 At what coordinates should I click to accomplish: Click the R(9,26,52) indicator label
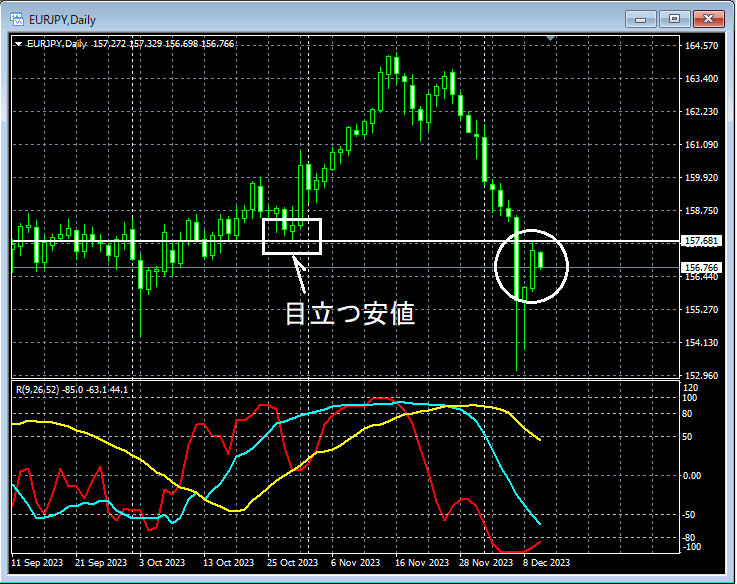click(38, 389)
